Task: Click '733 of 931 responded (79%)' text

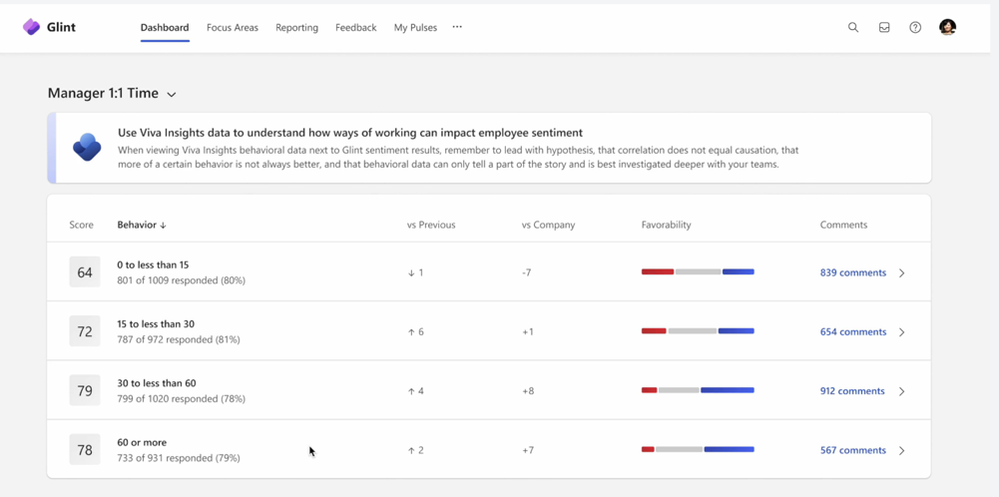Action: tap(178, 458)
